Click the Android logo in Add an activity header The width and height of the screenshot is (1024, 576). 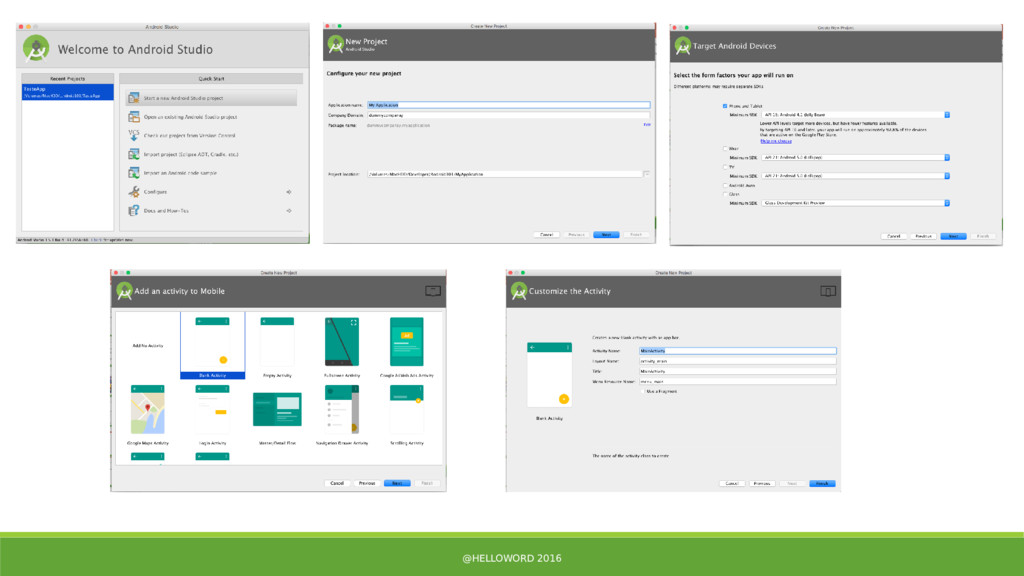coord(124,291)
